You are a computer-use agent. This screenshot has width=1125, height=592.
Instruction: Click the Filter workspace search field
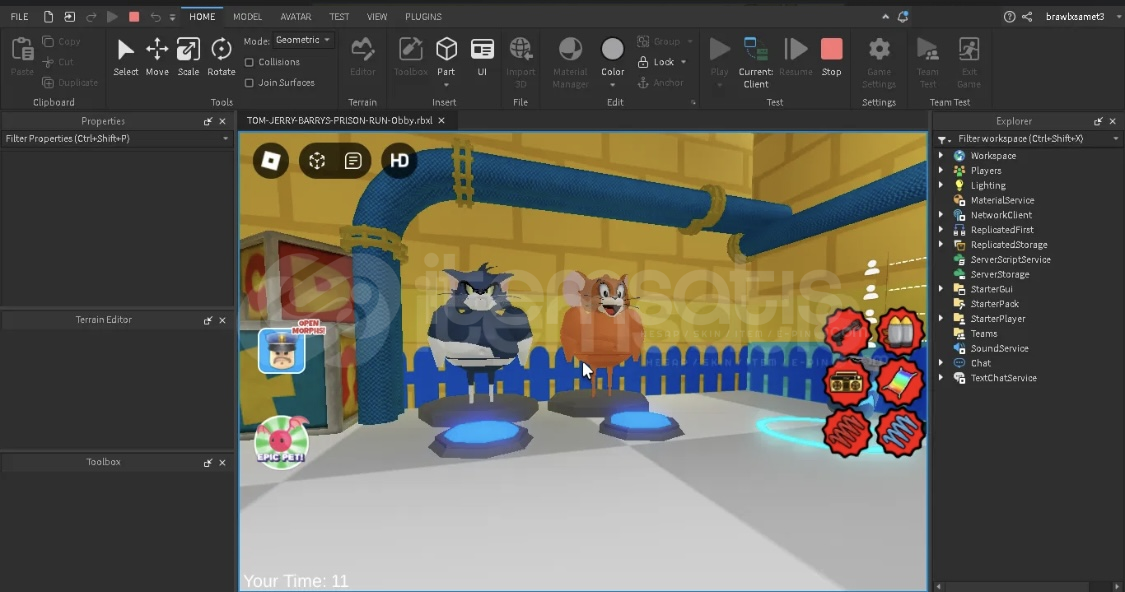click(1030, 138)
